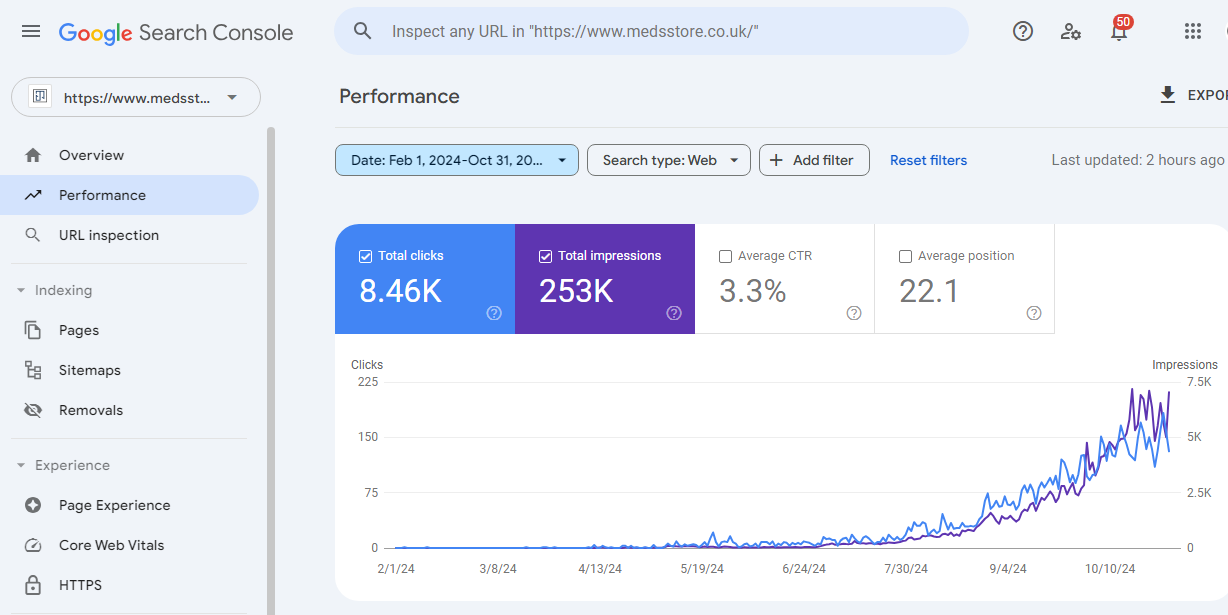The width and height of the screenshot is (1228, 615).
Task: Uncheck the Total impressions checkbox
Action: coord(545,256)
